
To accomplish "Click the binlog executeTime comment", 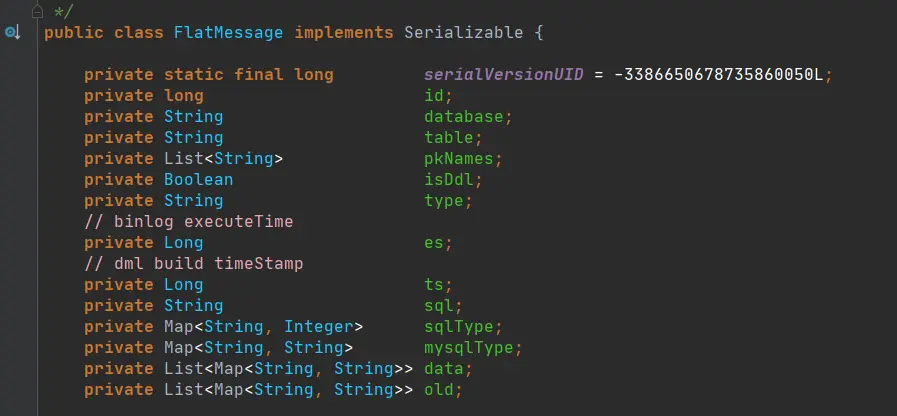I will click(x=189, y=221).
